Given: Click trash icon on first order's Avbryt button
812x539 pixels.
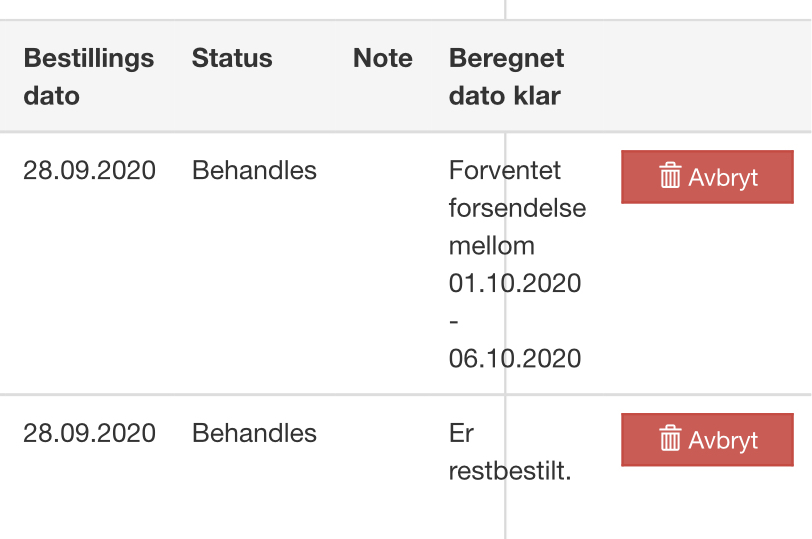Looking at the screenshot, I should pyautogui.click(x=670, y=175).
